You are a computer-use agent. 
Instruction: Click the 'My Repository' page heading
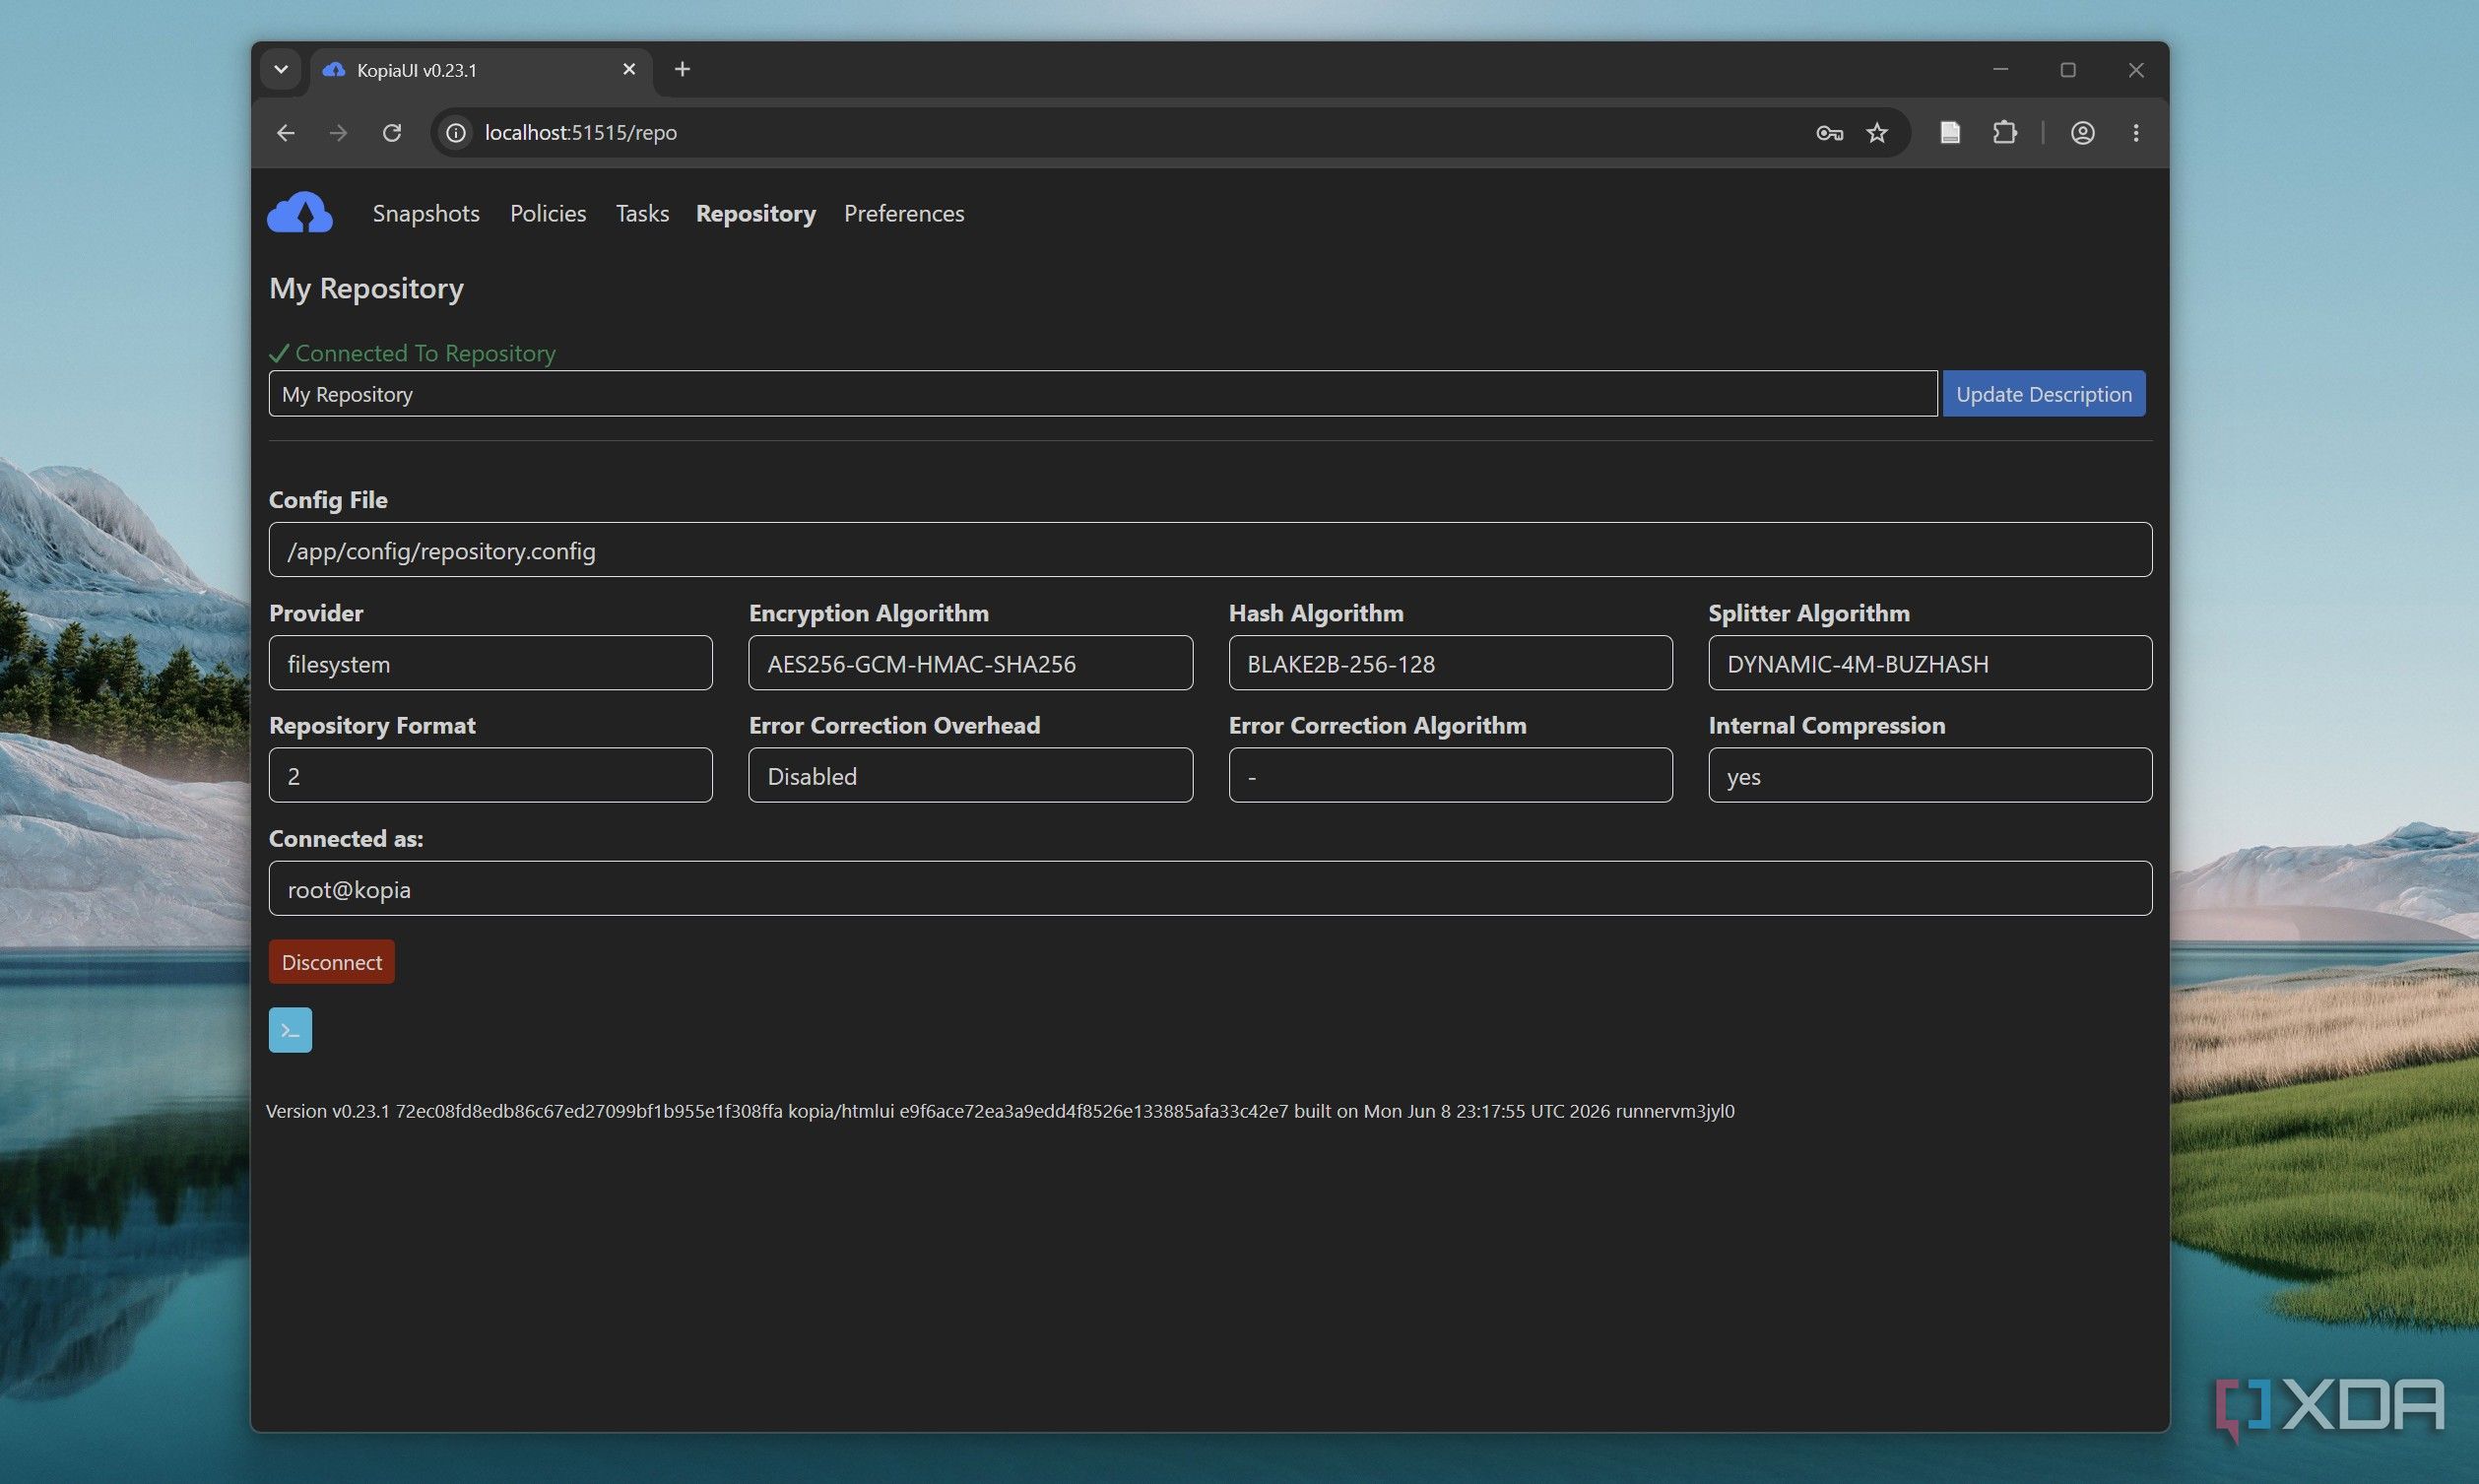(x=366, y=288)
